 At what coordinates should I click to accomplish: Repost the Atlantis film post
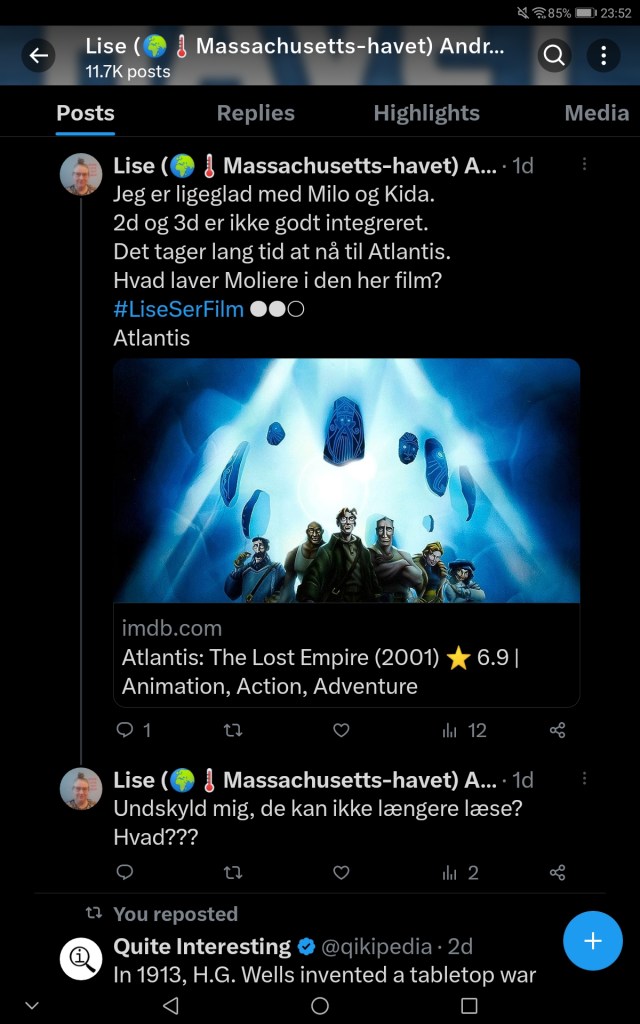233,730
